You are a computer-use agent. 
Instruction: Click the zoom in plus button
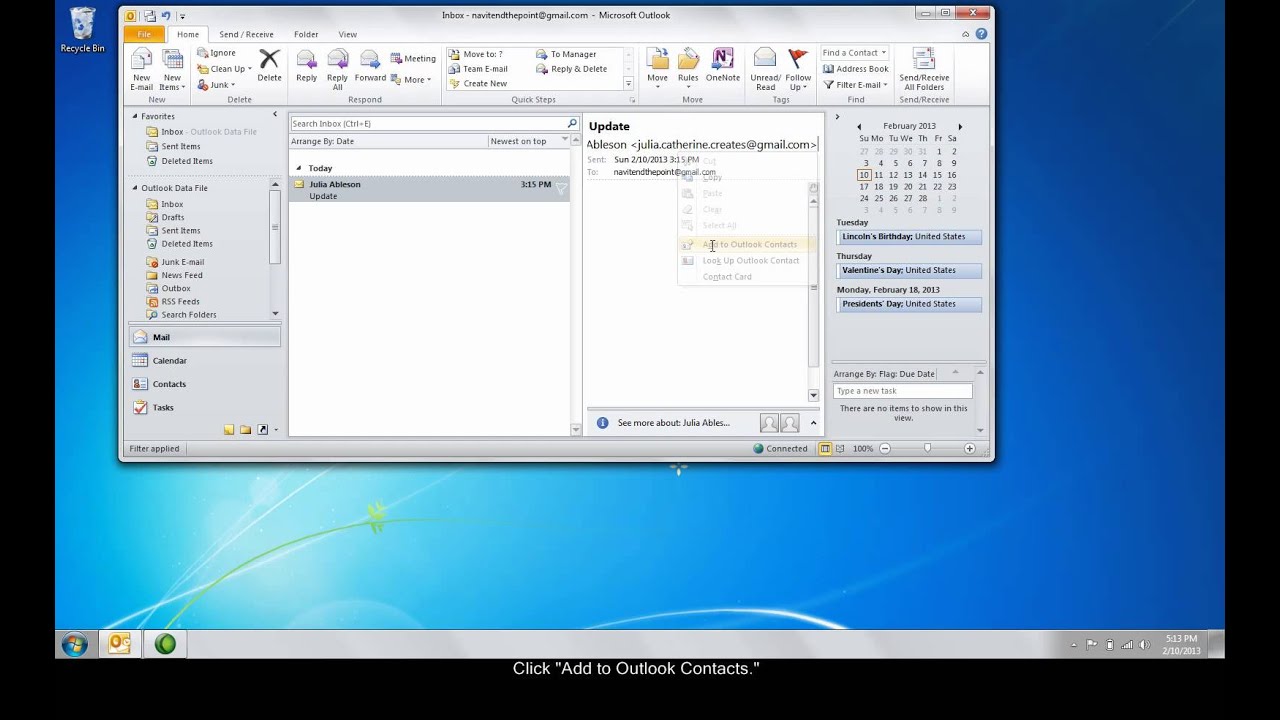(x=969, y=449)
